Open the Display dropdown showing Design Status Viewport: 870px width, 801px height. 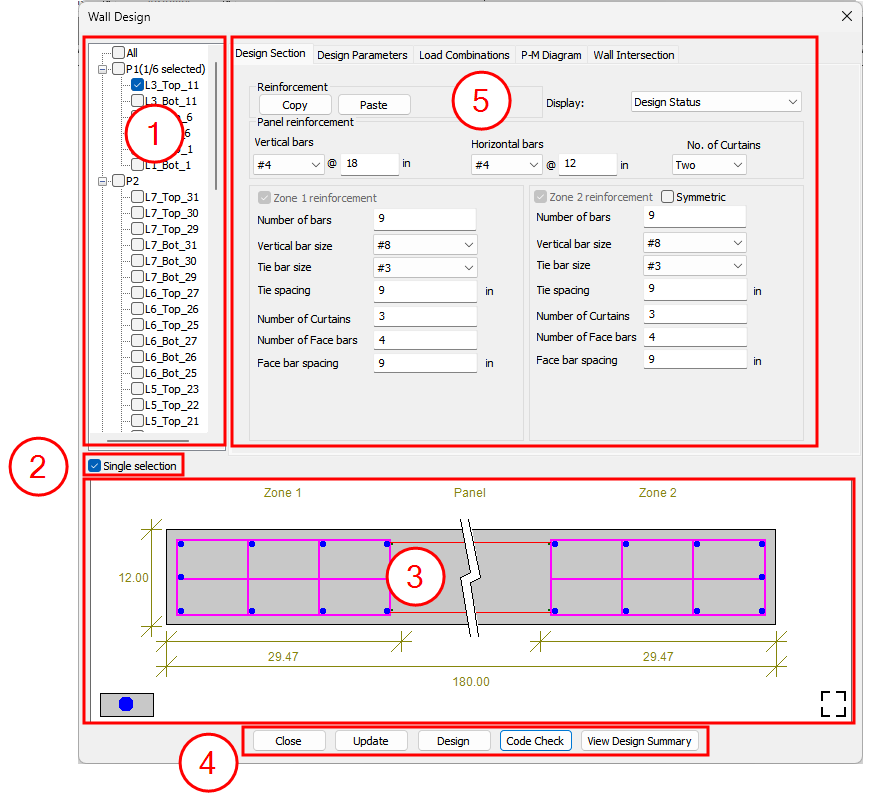click(x=716, y=102)
